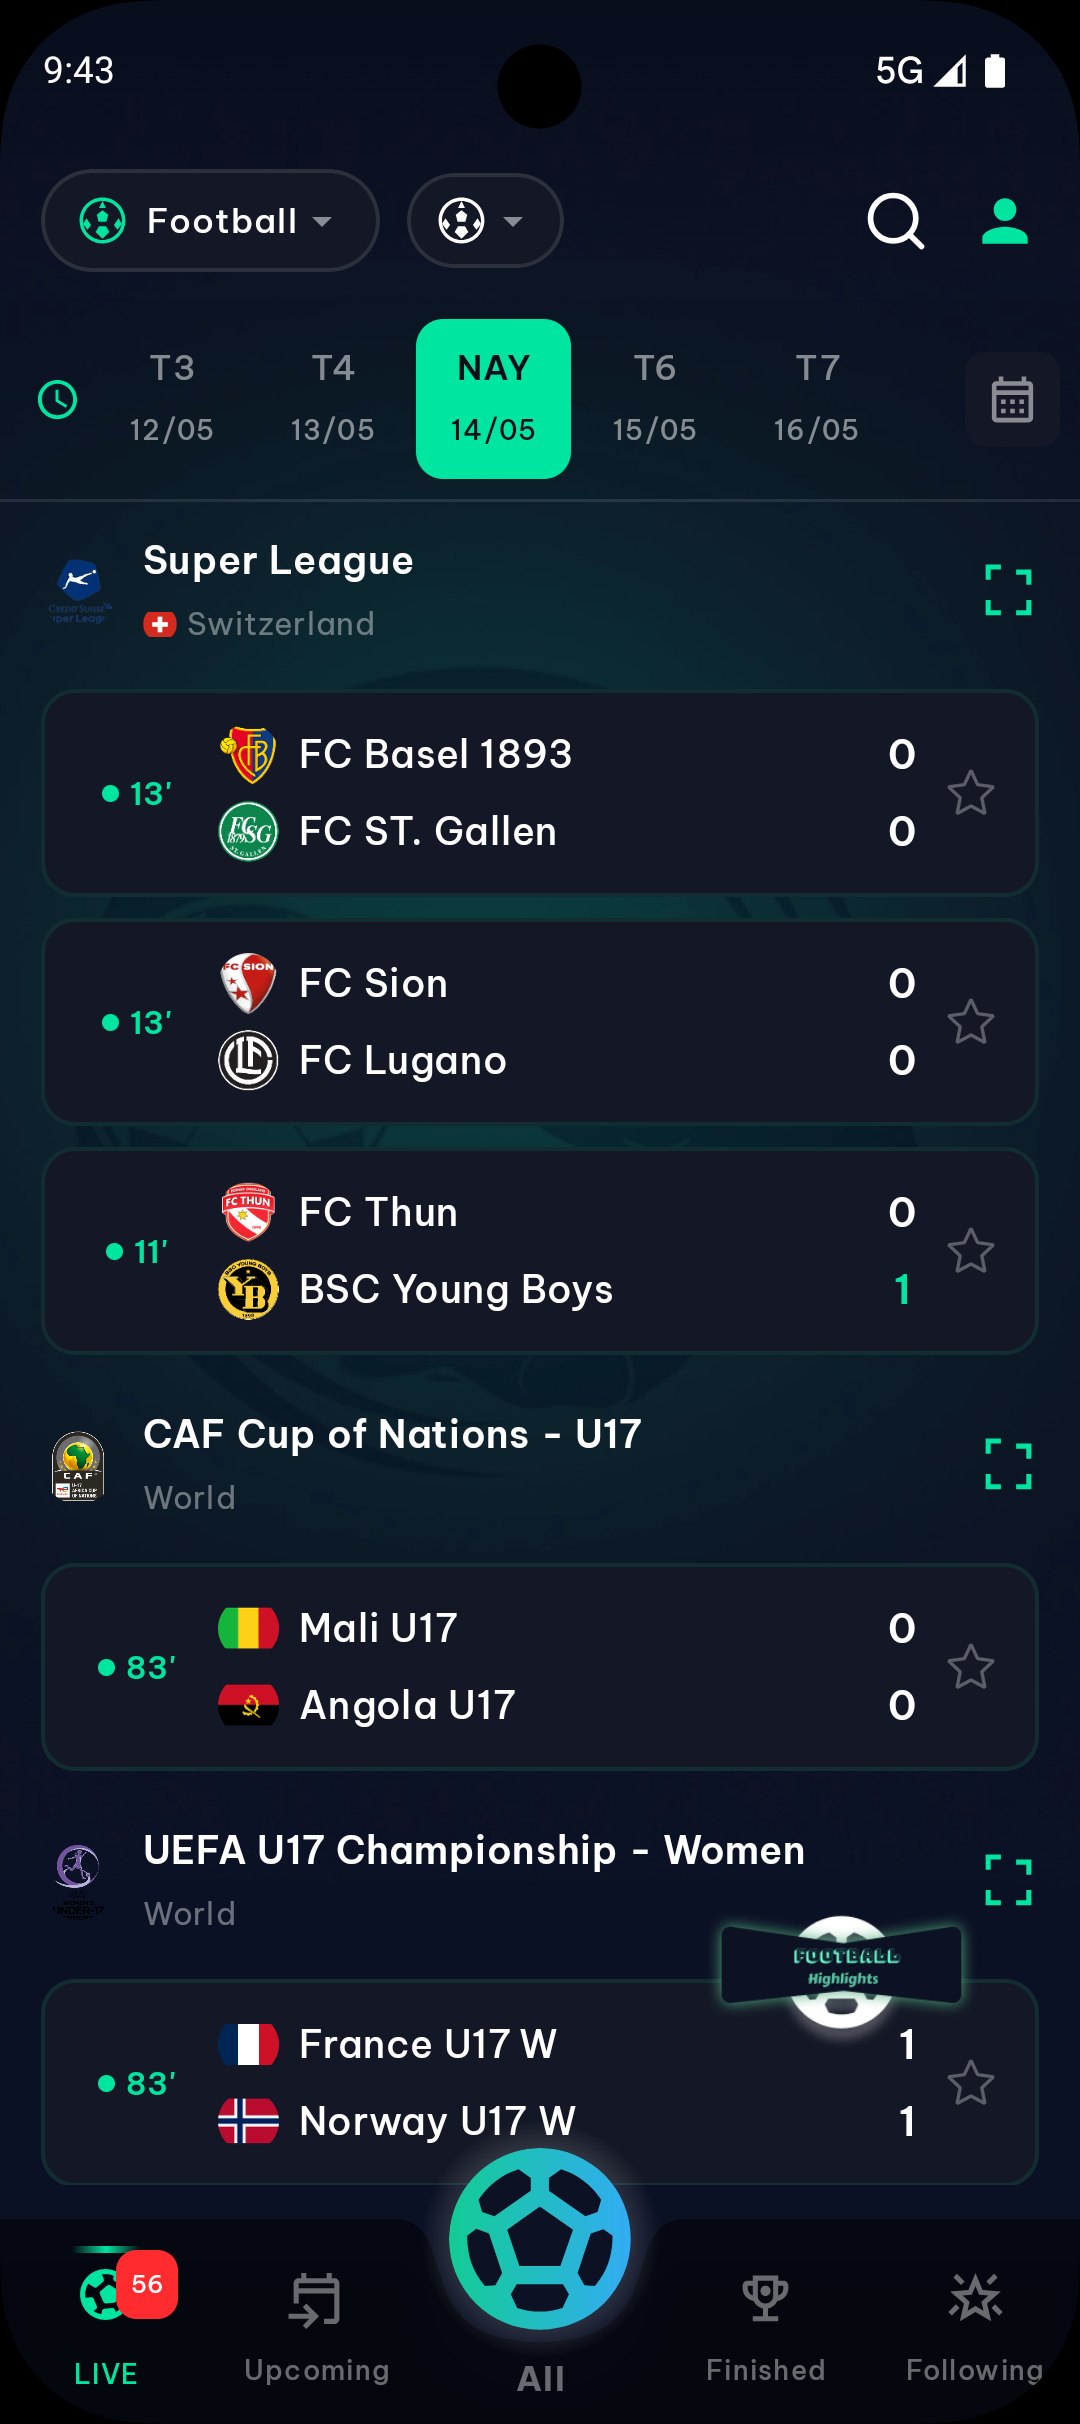Expand the ball-icon league filter dropdown
Image resolution: width=1080 pixels, height=2424 pixels.
click(485, 221)
